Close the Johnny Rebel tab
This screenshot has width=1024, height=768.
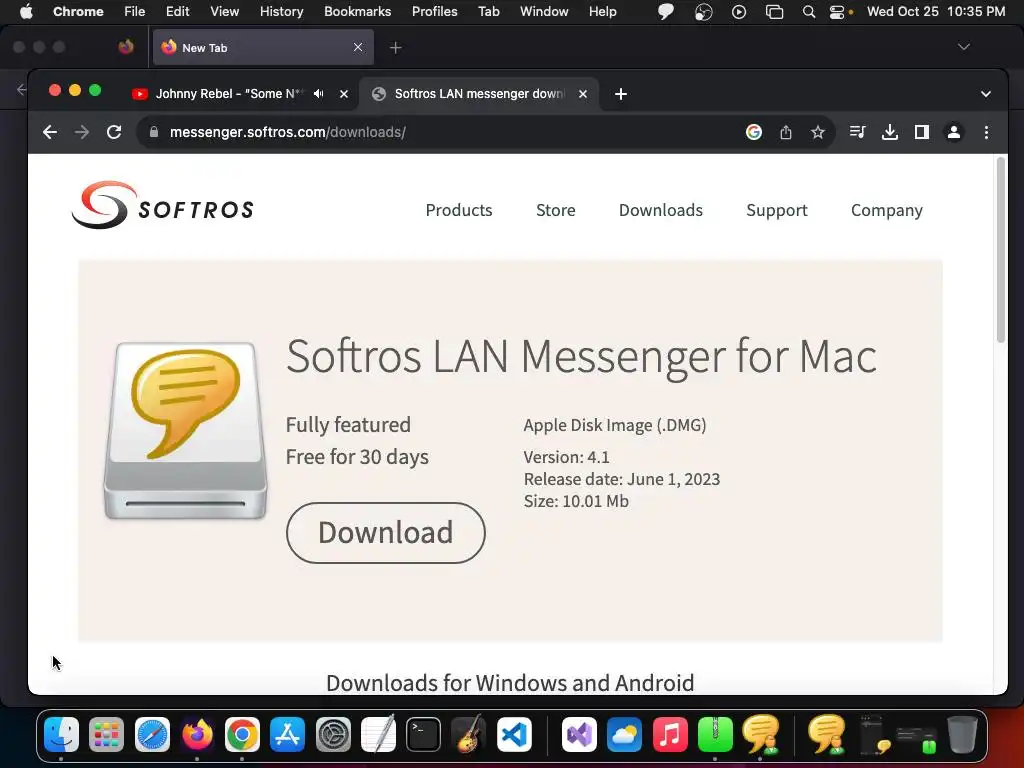click(x=344, y=94)
